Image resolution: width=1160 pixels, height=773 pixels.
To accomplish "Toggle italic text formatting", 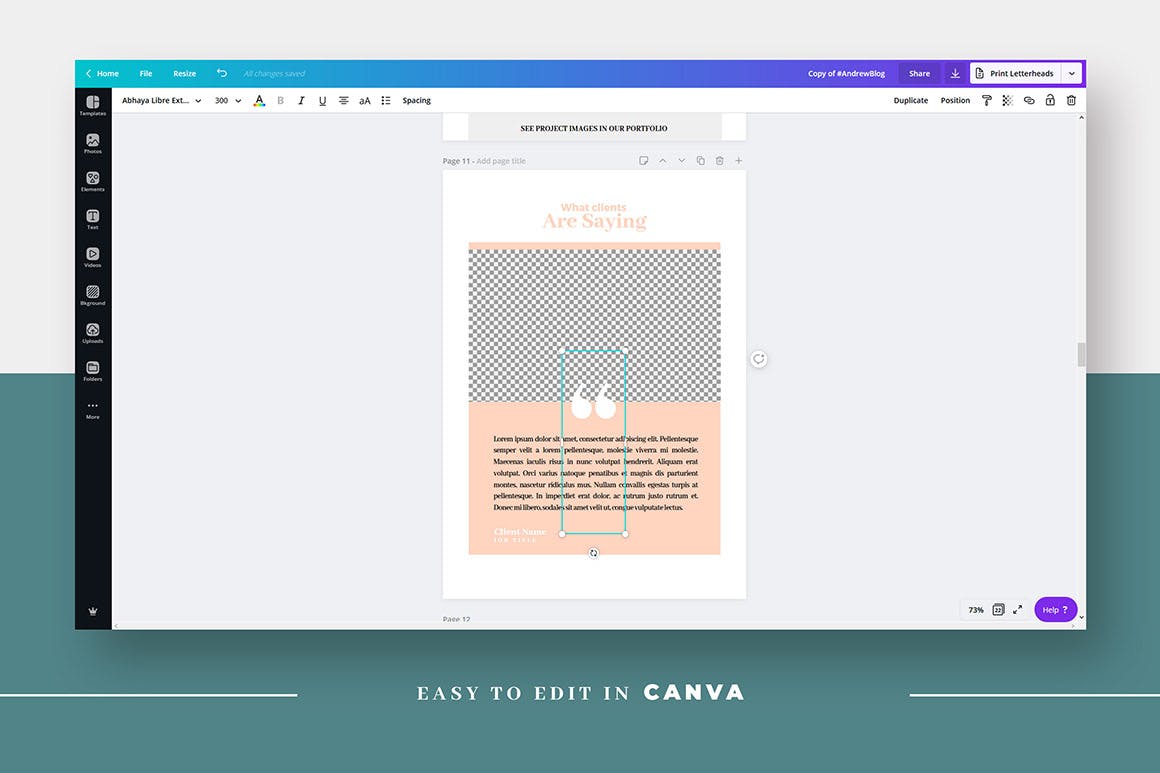I will click(x=301, y=100).
